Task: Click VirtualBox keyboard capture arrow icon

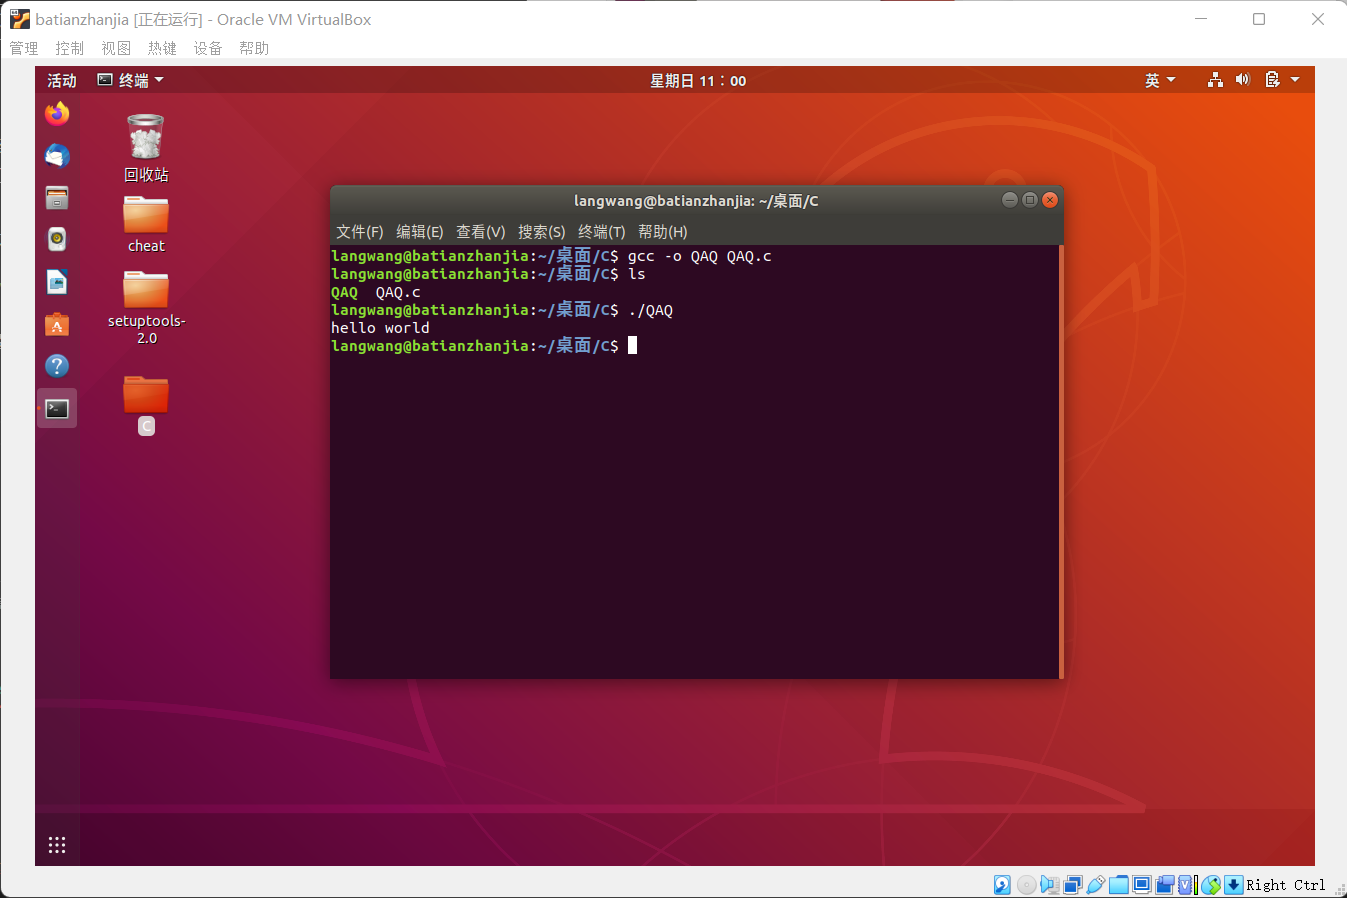Action: [x=1234, y=885]
